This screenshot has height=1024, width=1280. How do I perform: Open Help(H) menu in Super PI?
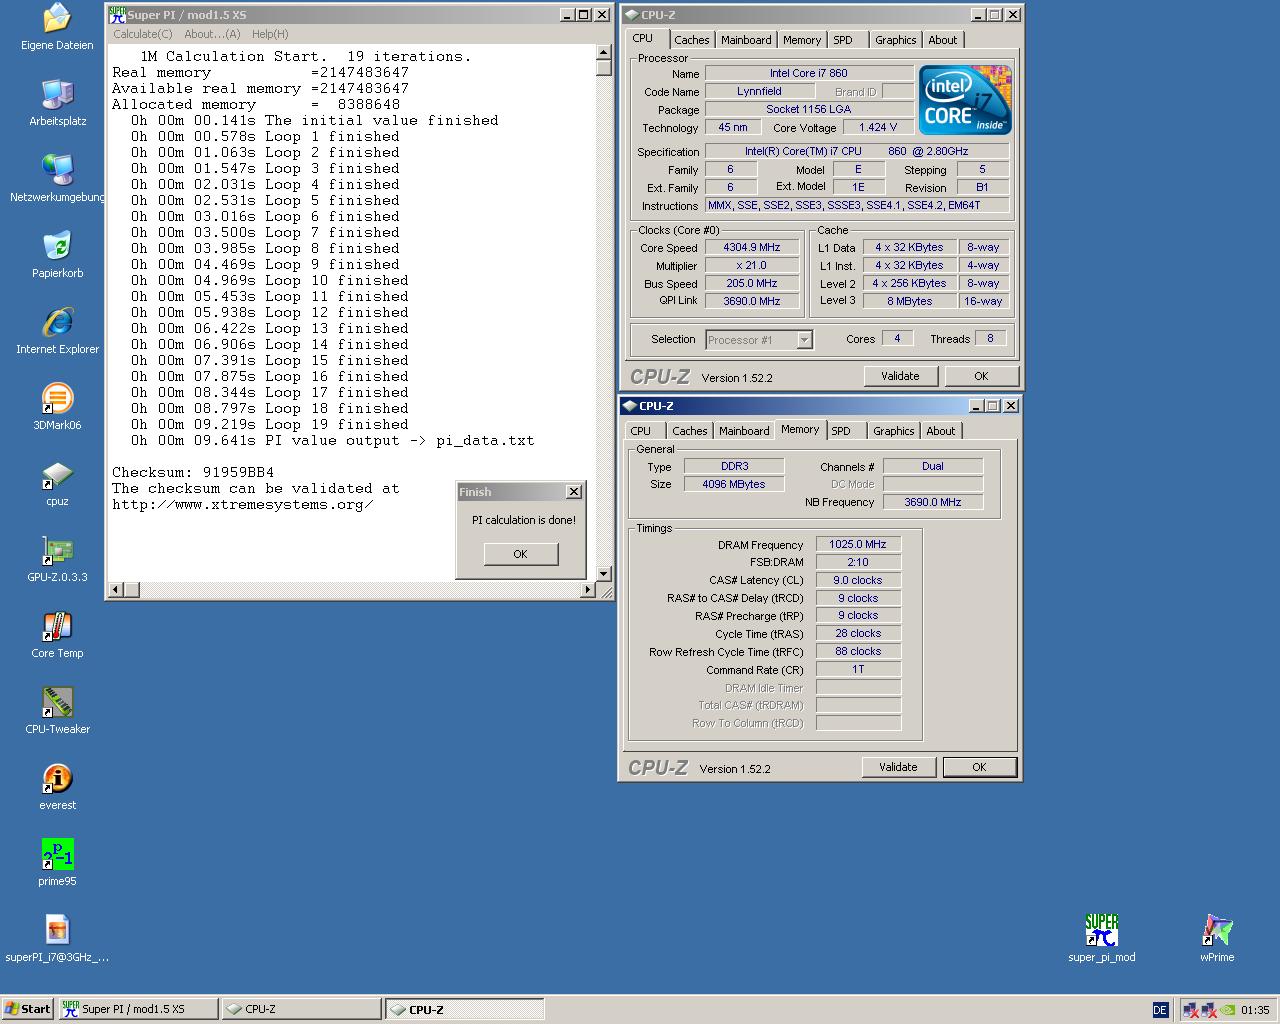[x=270, y=34]
